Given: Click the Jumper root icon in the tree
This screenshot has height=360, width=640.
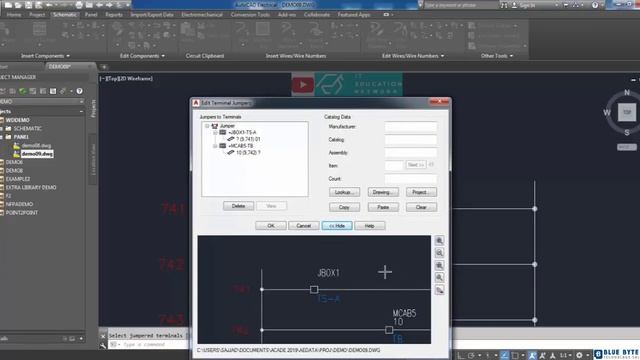Looking at the screenshot, I should [215, 126].
